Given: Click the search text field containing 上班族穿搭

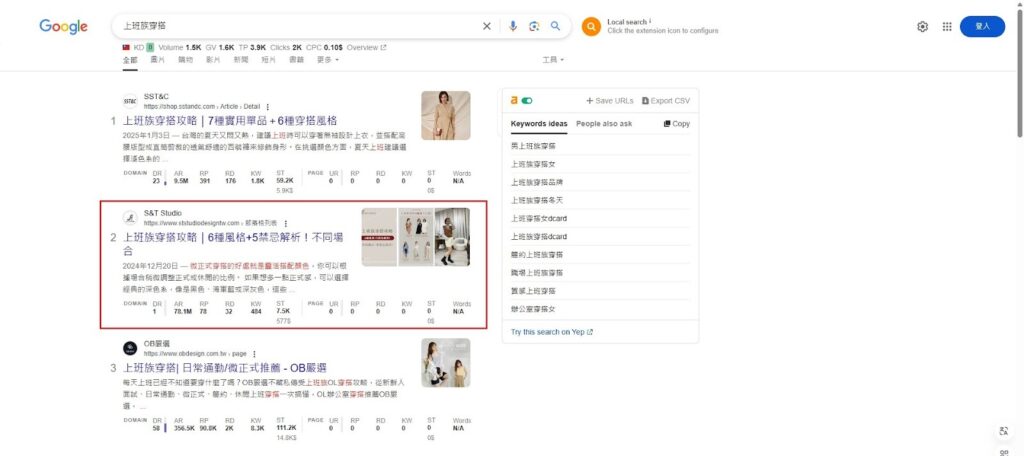Looking at the screenshot, I should (297, 26).
